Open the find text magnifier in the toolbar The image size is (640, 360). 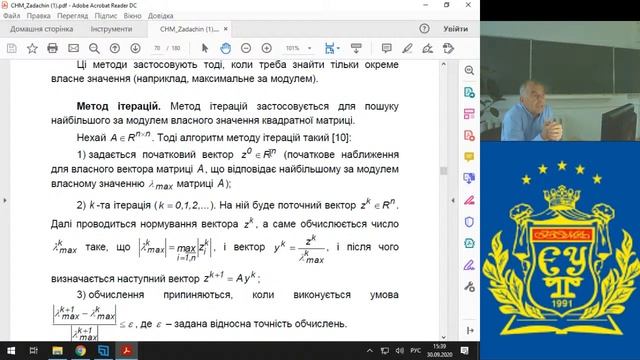(x=94, y=48)
